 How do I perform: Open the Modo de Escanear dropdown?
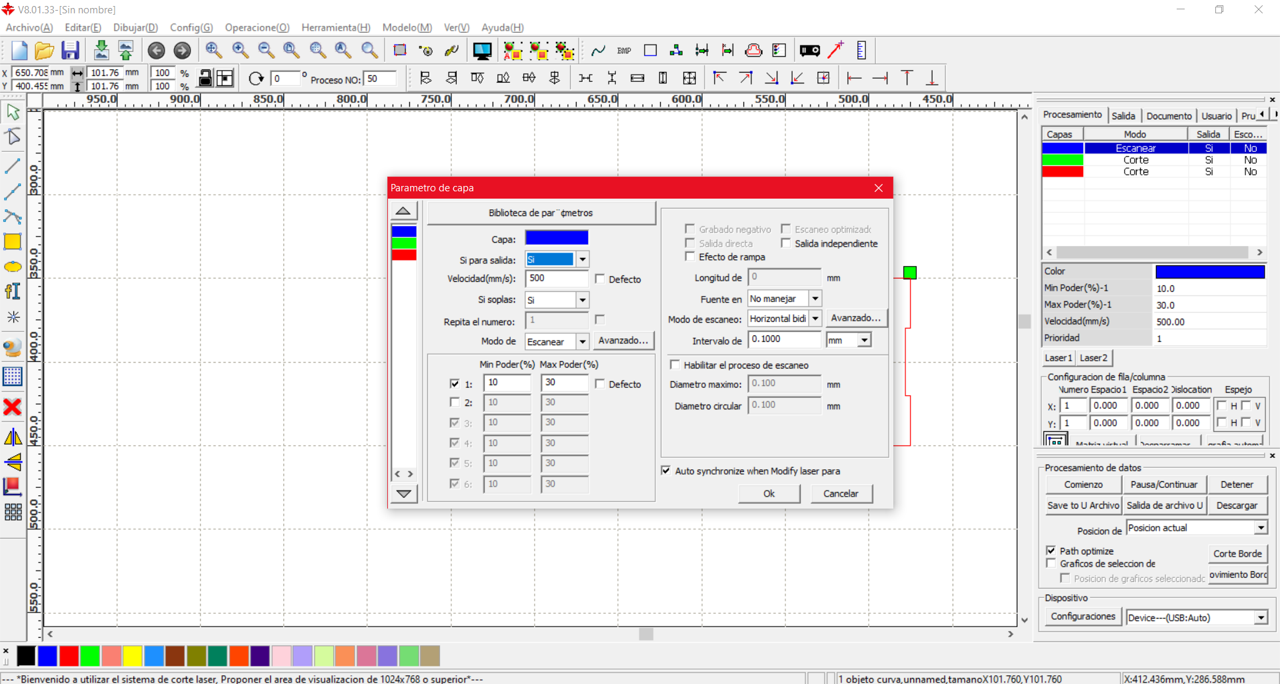pos(582,342)
